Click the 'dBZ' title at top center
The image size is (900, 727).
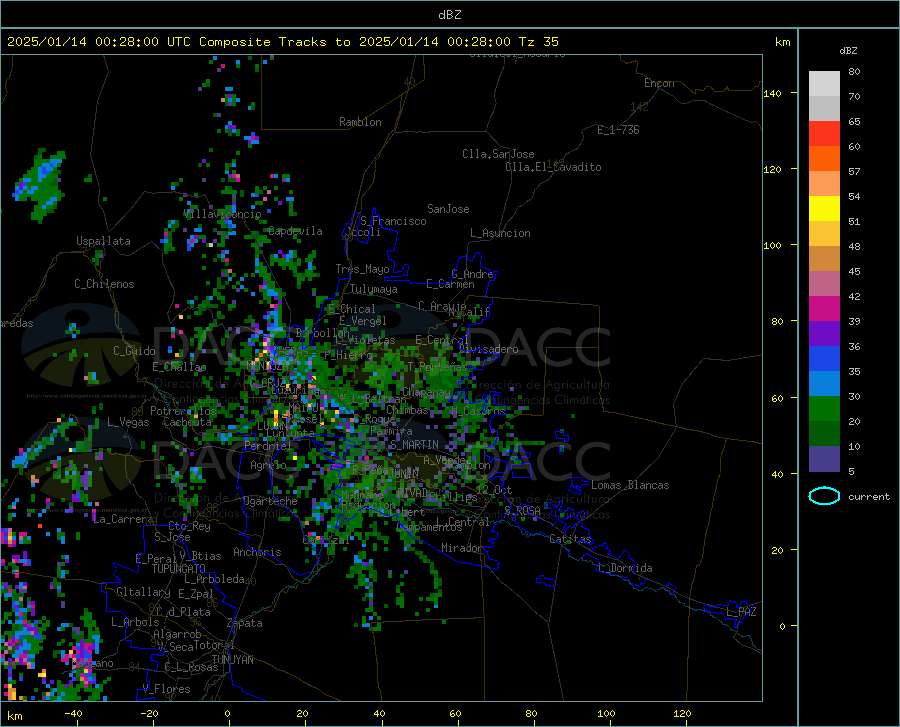pos(449,15)
